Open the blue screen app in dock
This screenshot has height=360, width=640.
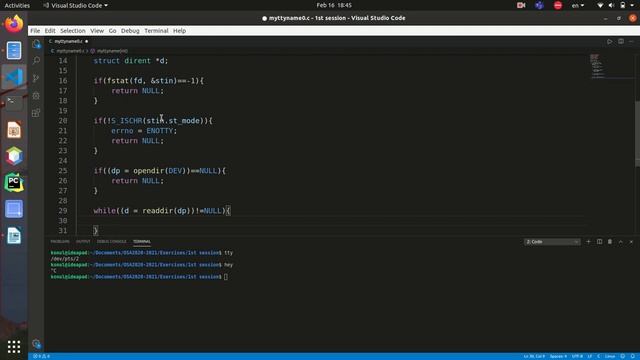tap(14, 209)
